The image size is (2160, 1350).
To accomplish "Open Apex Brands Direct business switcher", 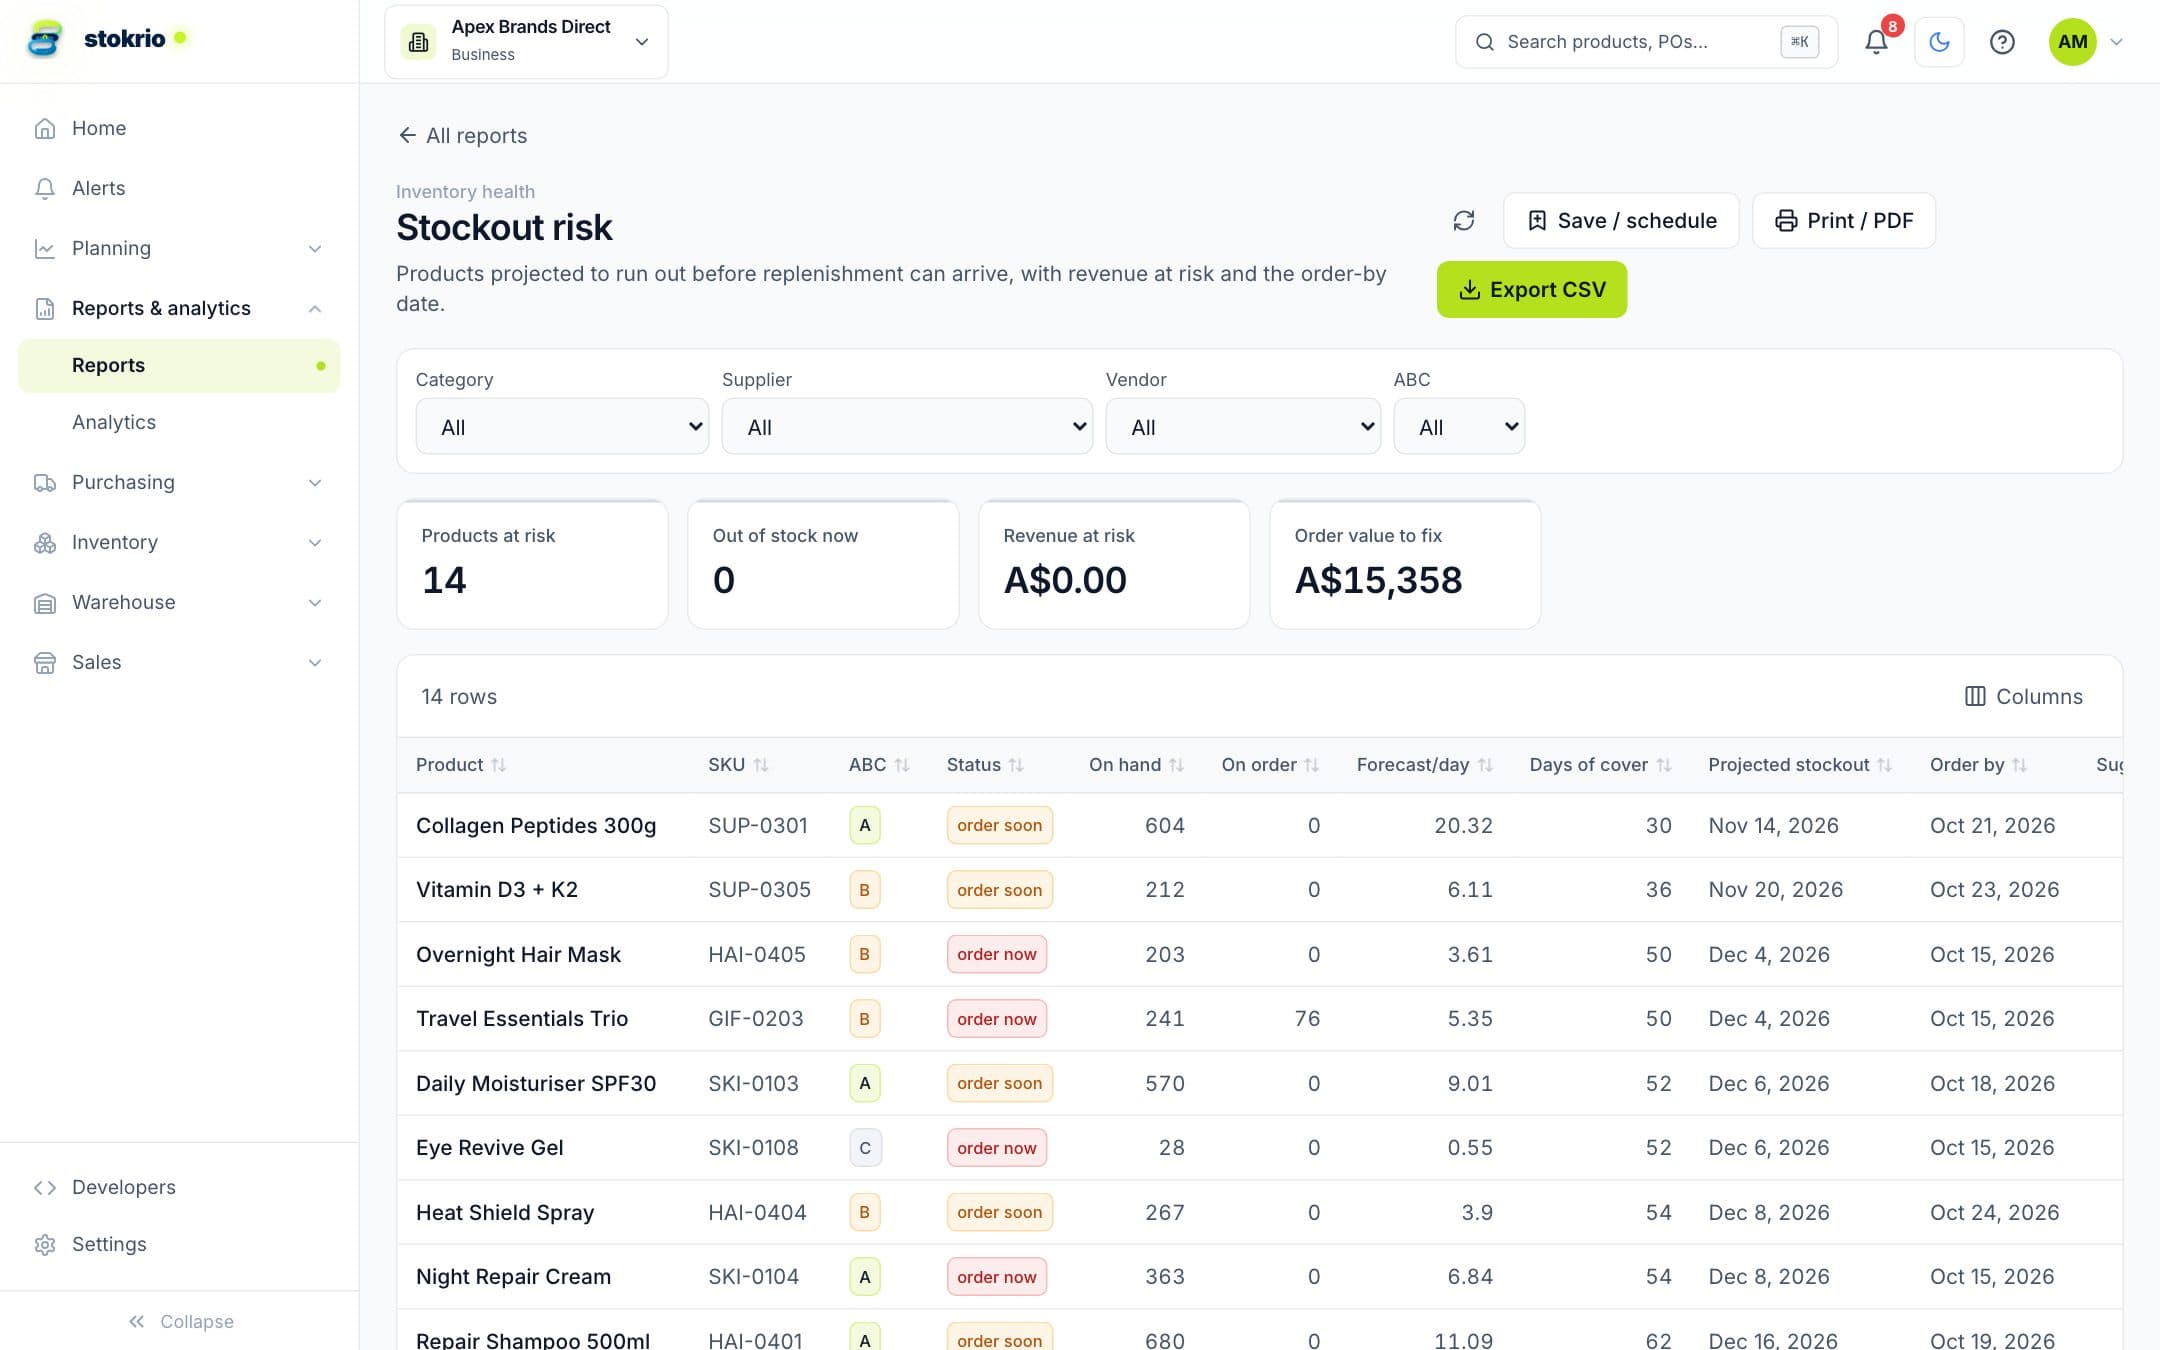I will (526, 41).
